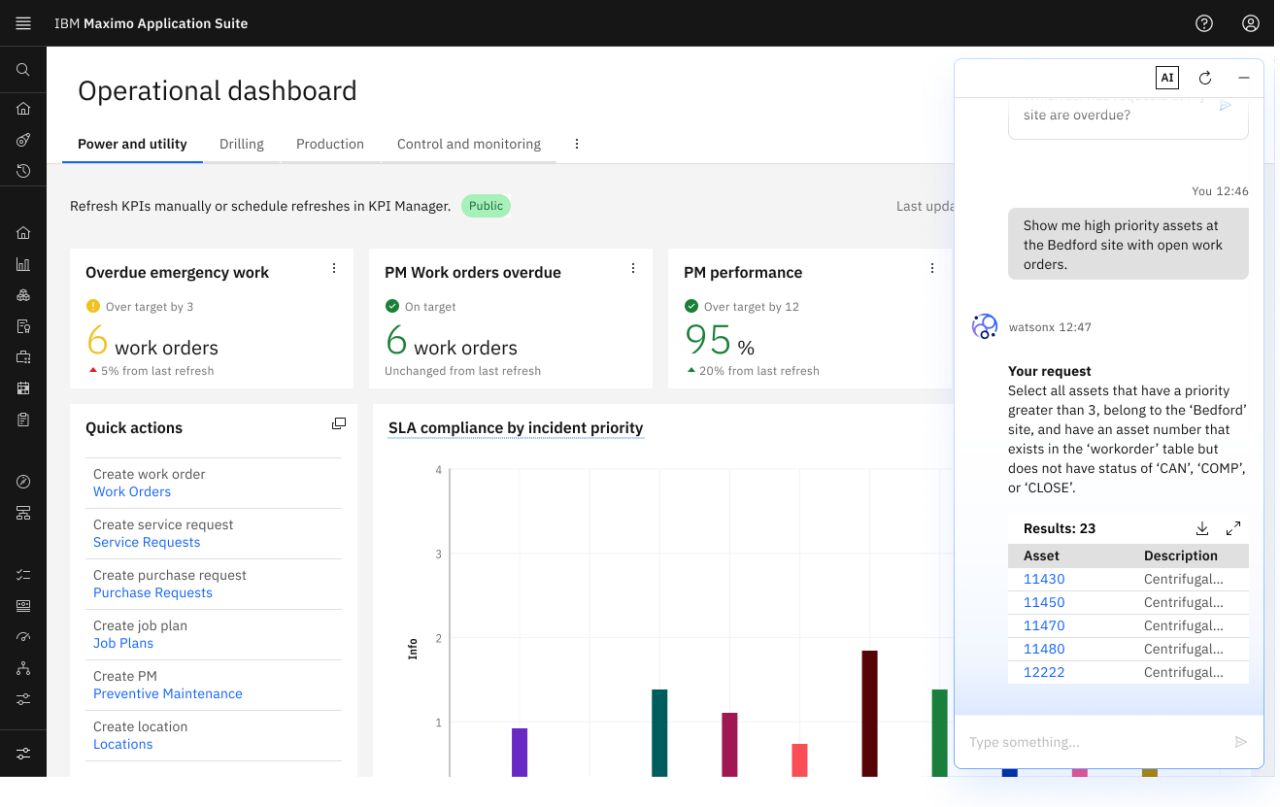Image resolution: width=1280 pixels, height=807 pixels.
Task: Open the history clock icon in sidebar
Action: coord(23,171)
